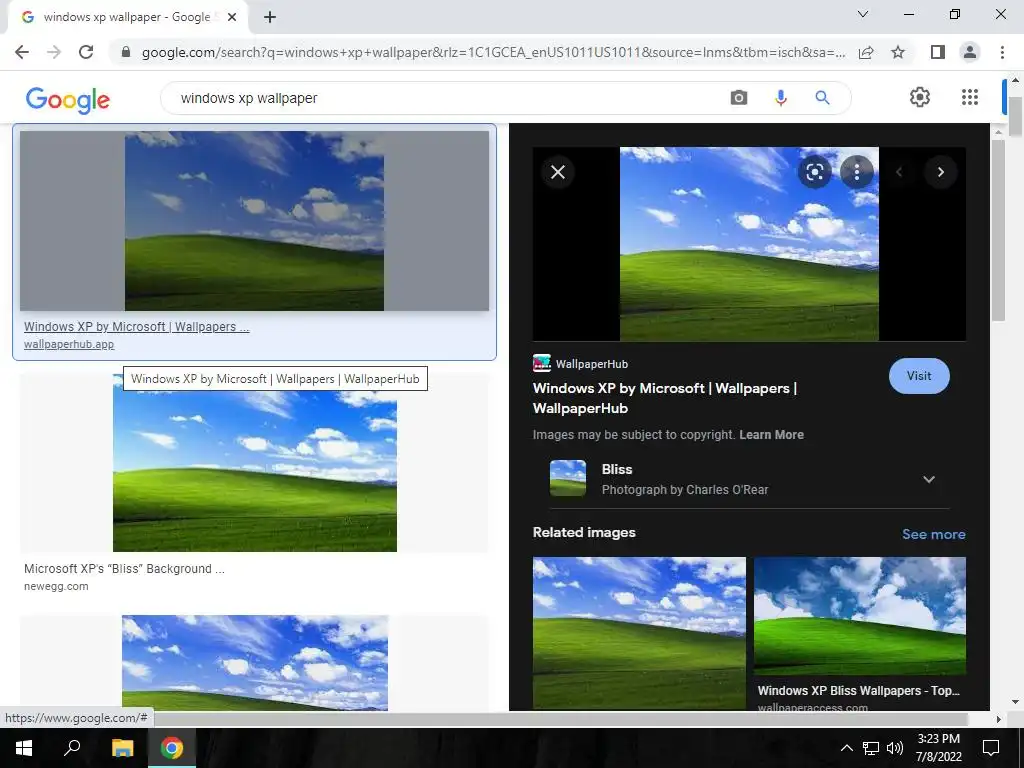Reload the current page
The width and height of the screenshot is (1024, 768).
point(86,52)
